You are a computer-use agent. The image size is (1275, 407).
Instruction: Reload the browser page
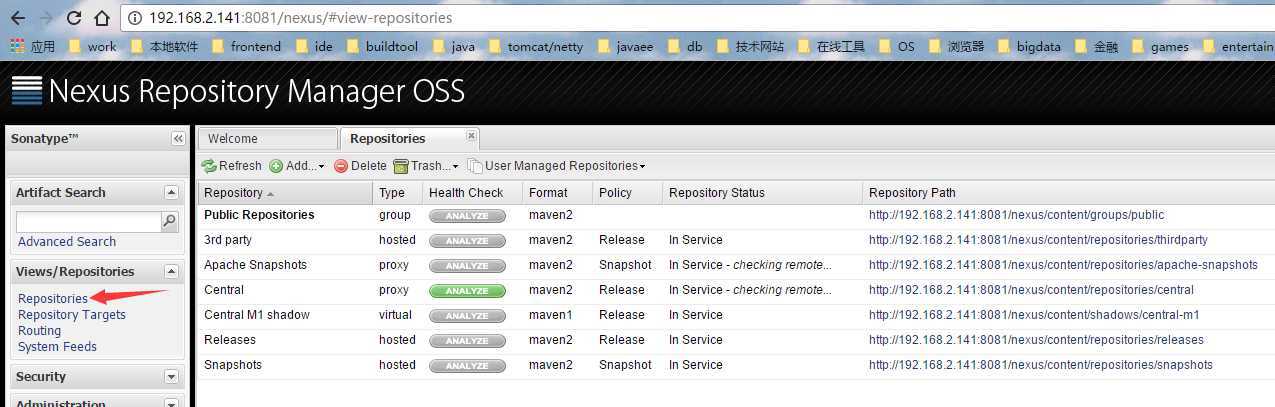pyautogui.click(x=74, y=18)
